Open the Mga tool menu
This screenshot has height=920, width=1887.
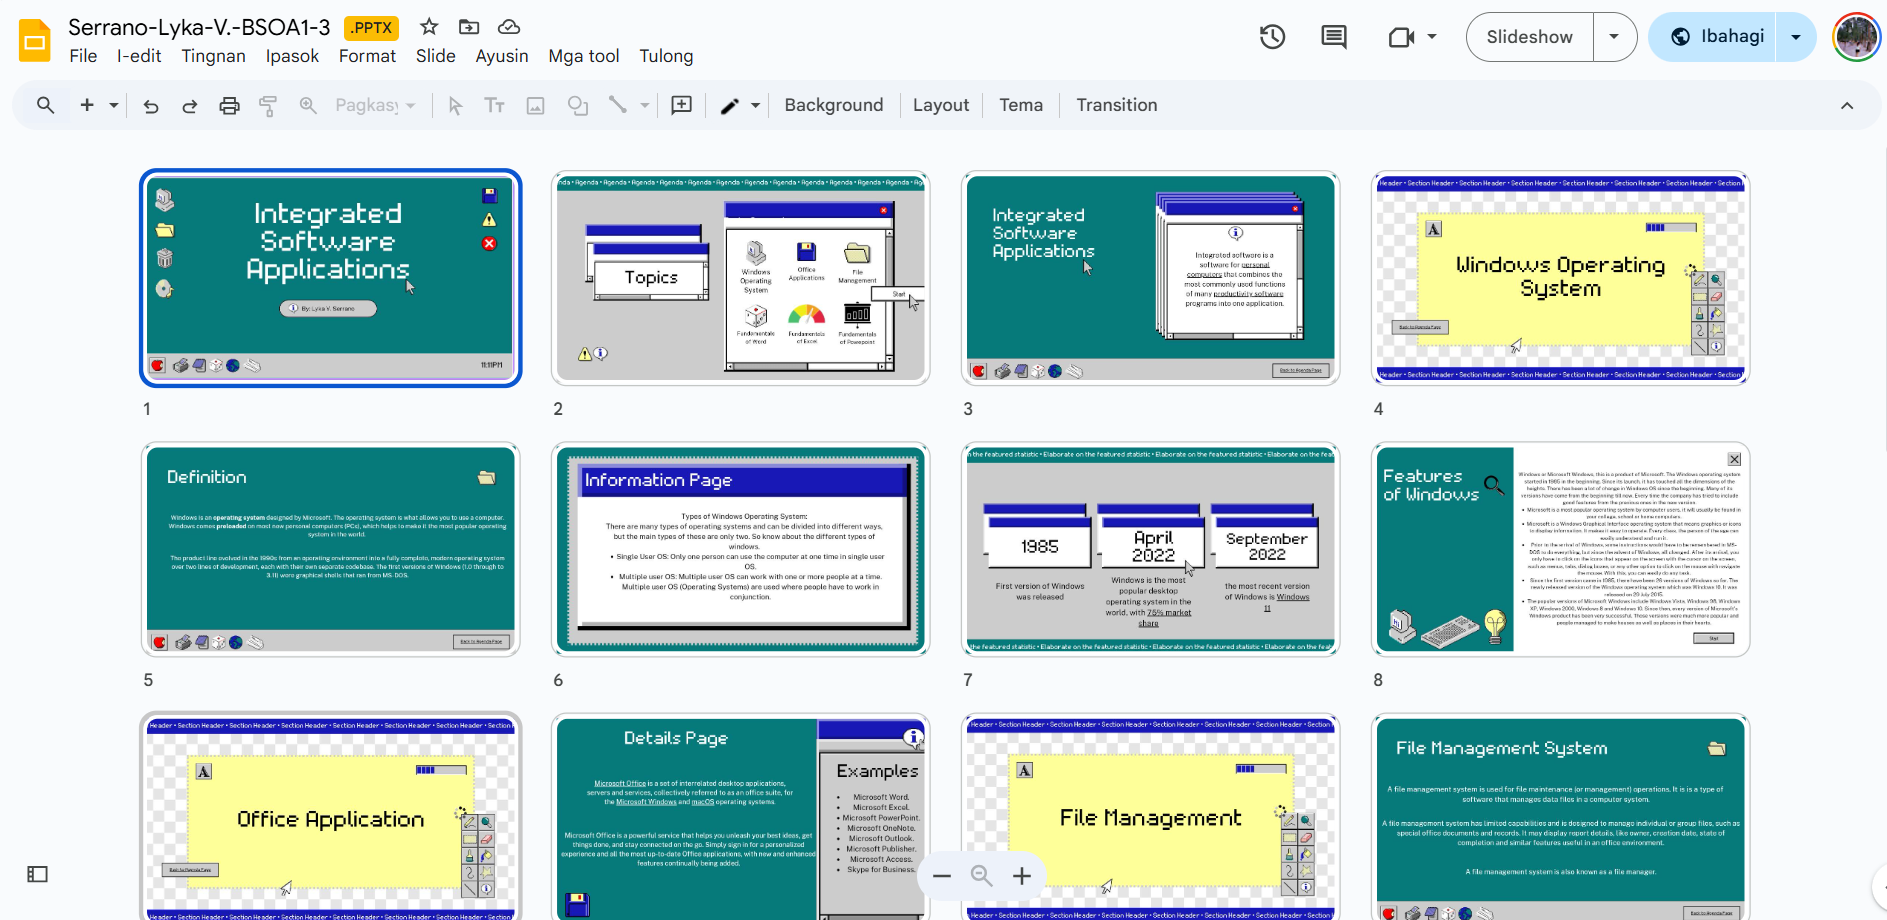tap(584, 56)
